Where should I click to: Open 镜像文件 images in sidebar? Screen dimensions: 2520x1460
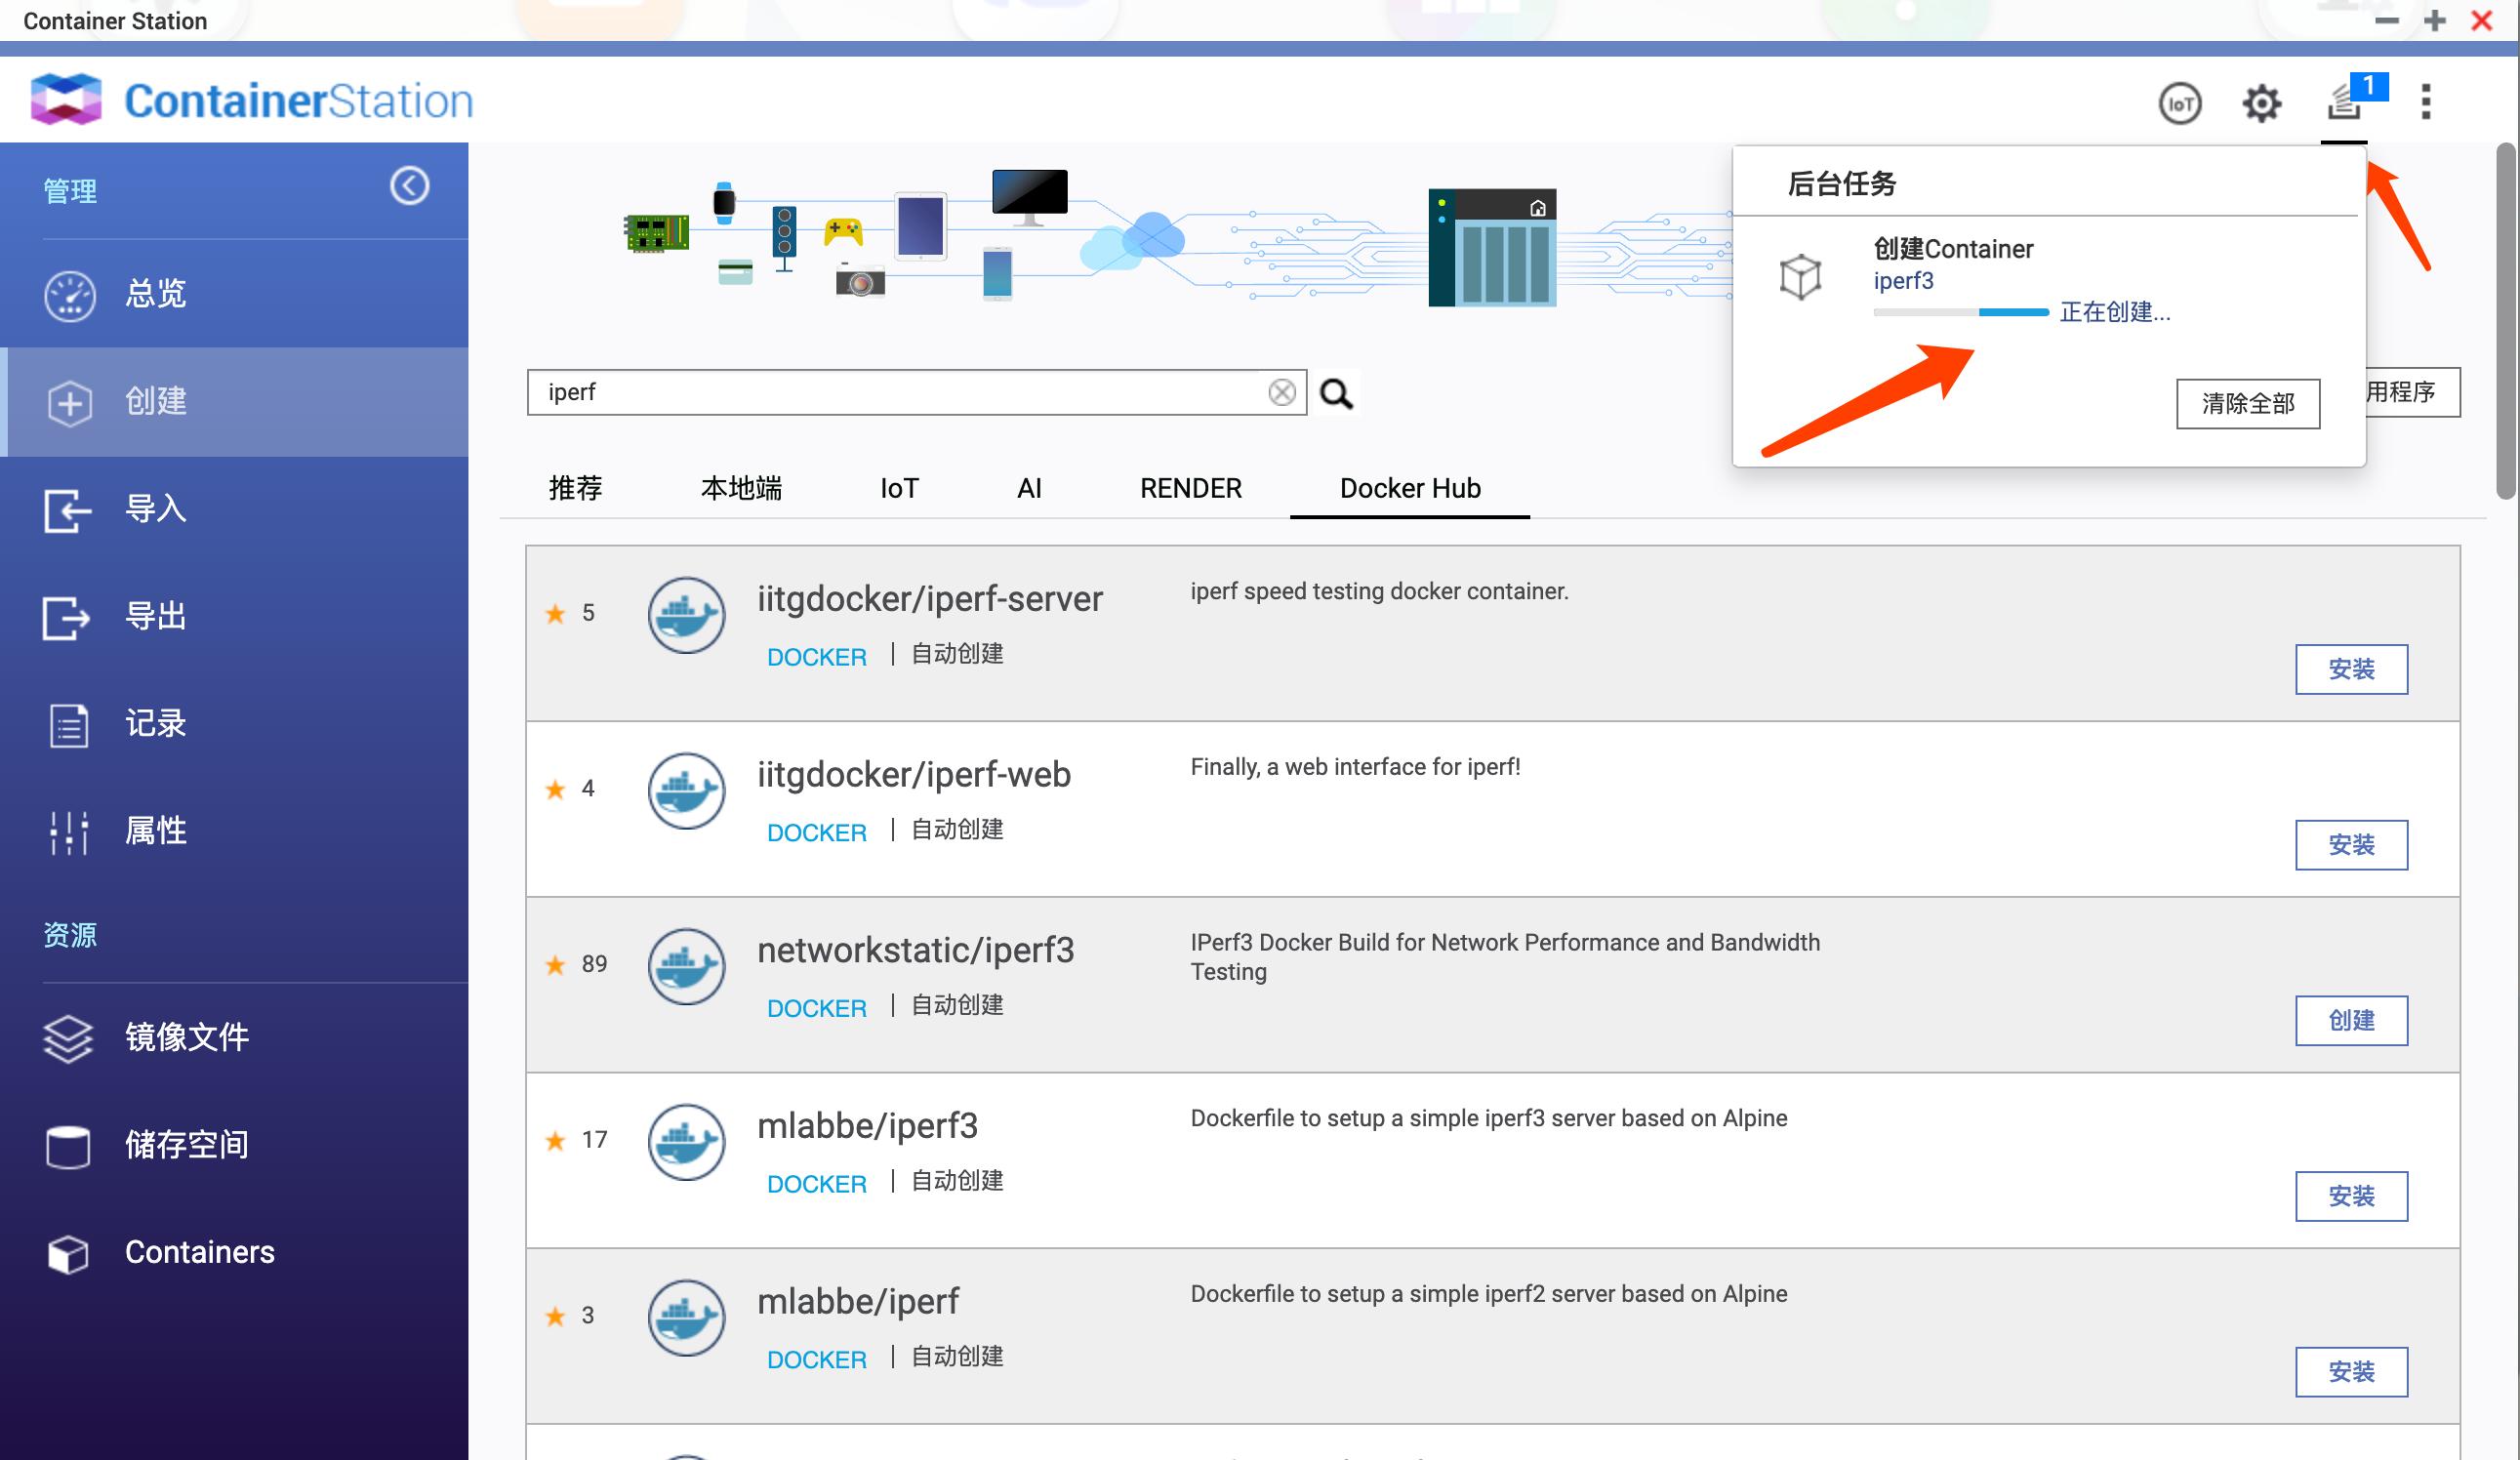186,1038
